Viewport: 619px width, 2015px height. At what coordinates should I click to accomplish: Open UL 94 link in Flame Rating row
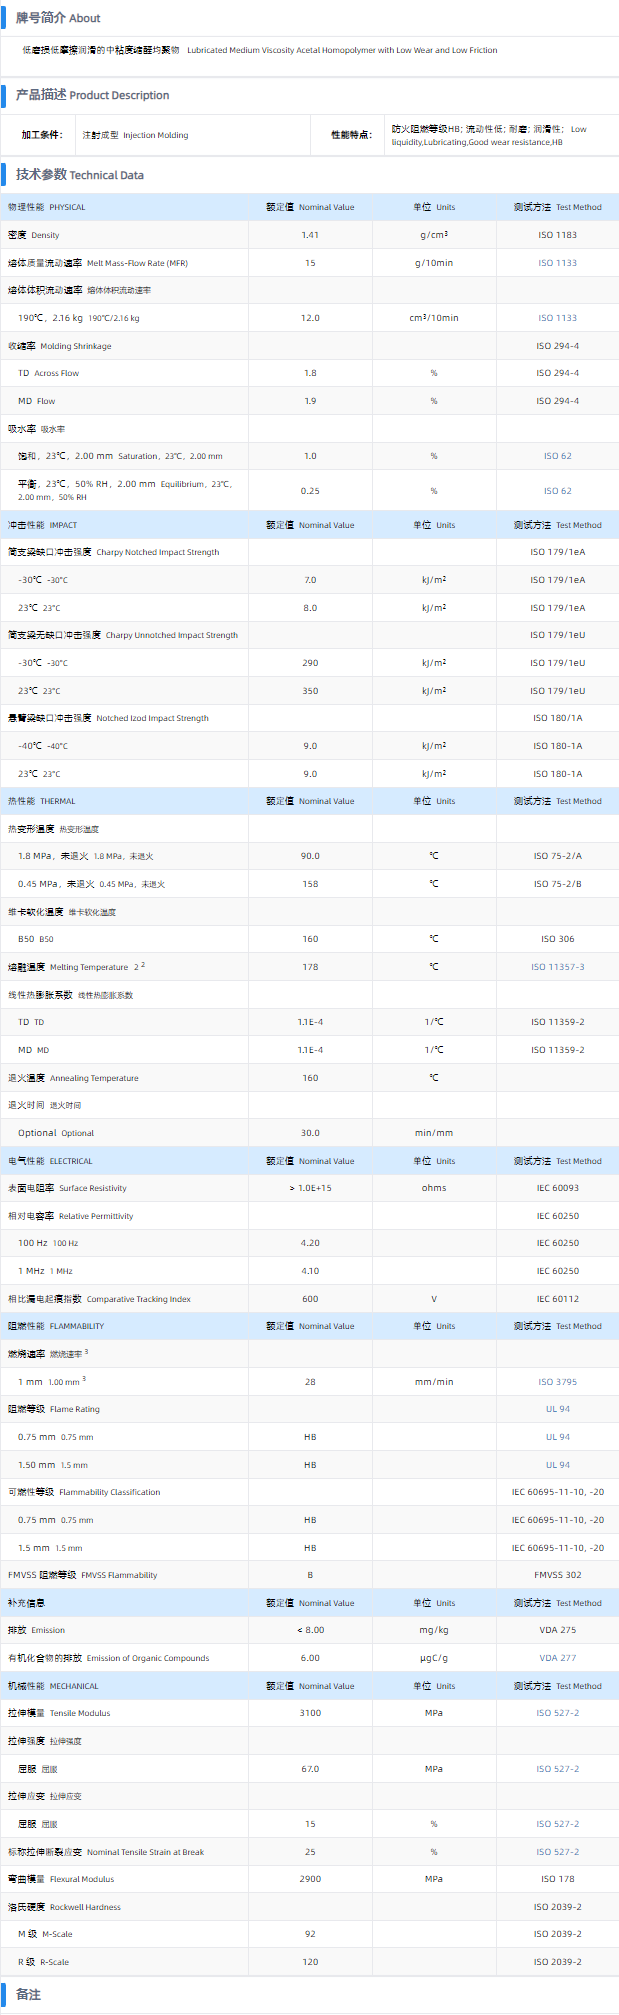click(x=557, y=1409)
